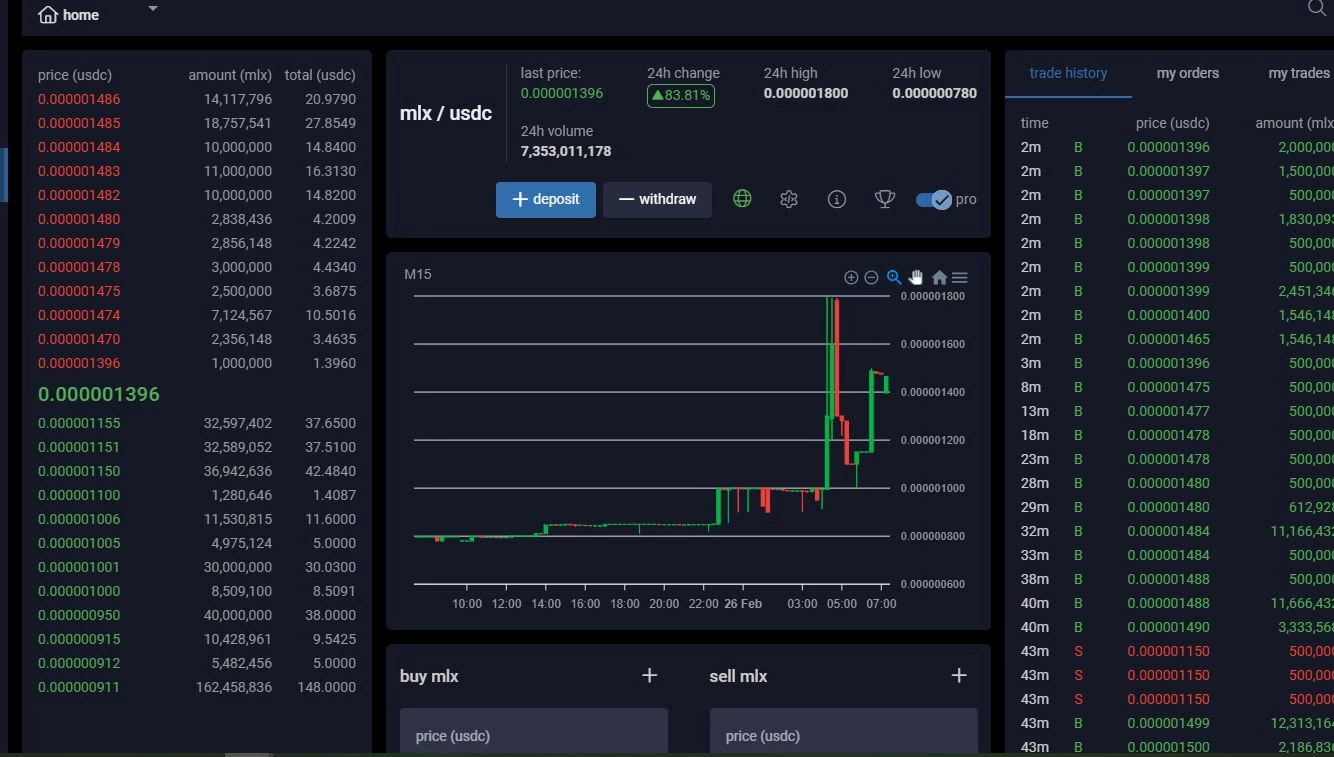
Task: Expand the dropdown arrow beside home
Action: click(x=153, y=9)
